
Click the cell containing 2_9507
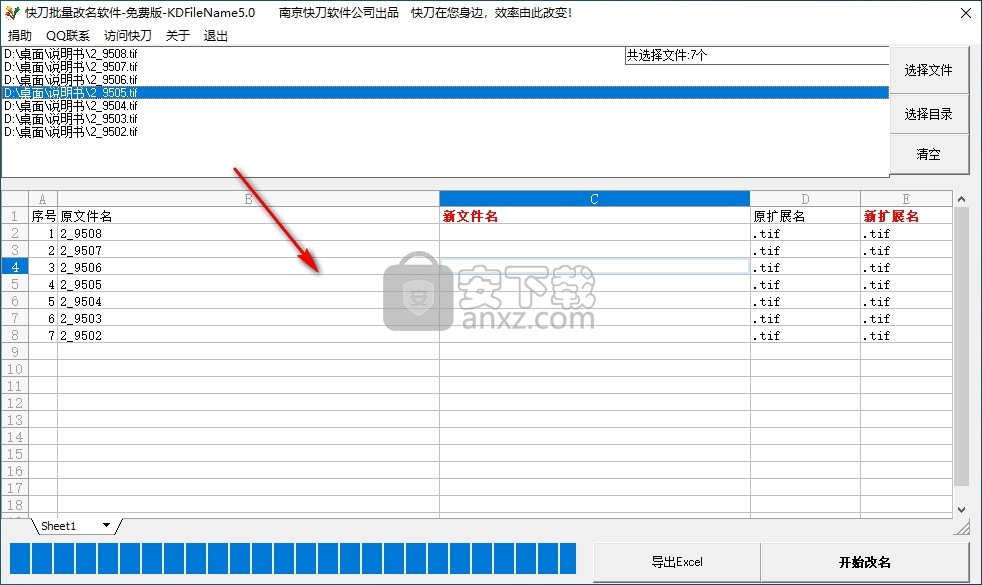(x=248, y=250)
